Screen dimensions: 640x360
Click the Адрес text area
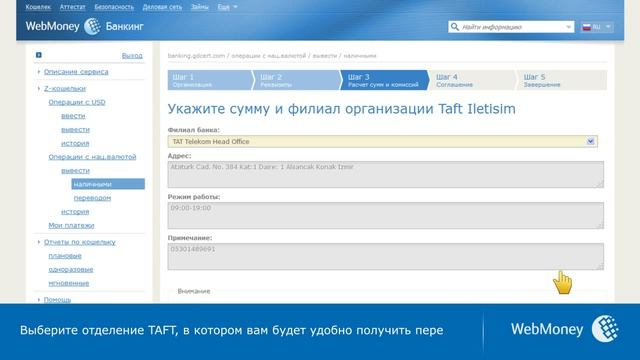coord(385,174)
